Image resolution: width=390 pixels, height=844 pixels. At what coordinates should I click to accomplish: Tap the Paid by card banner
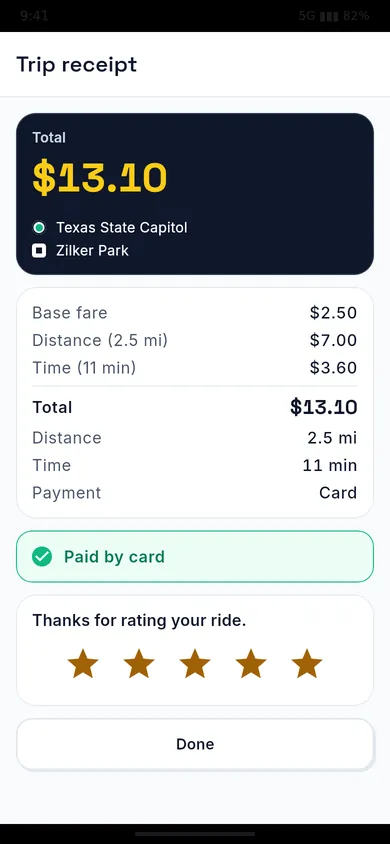coord(195,557)
